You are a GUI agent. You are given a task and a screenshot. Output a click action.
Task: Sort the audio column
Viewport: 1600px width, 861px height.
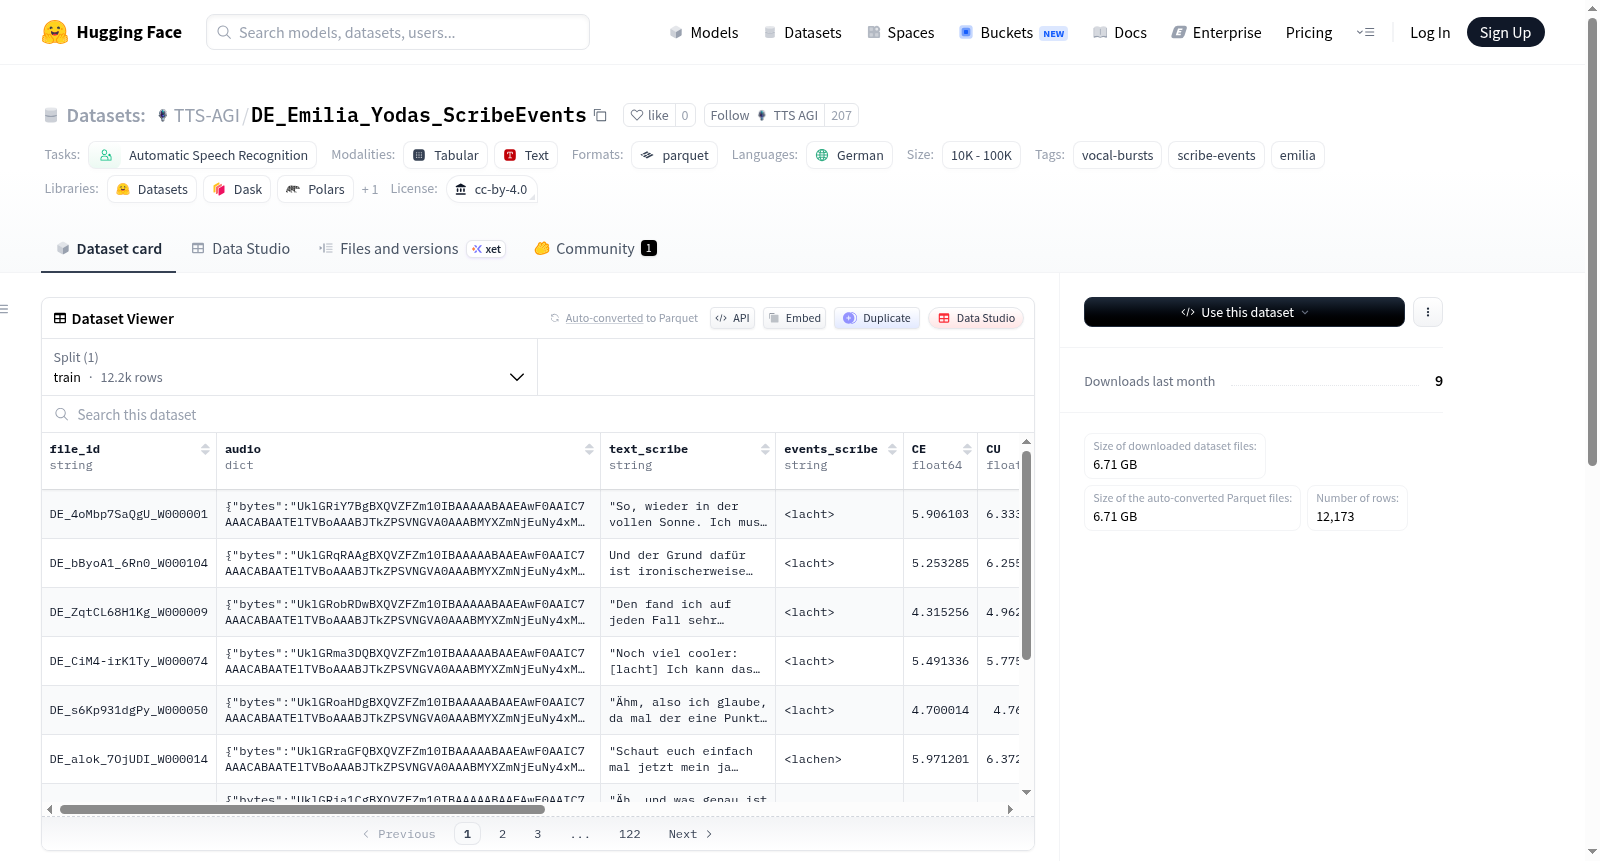(x=589, y=449)
